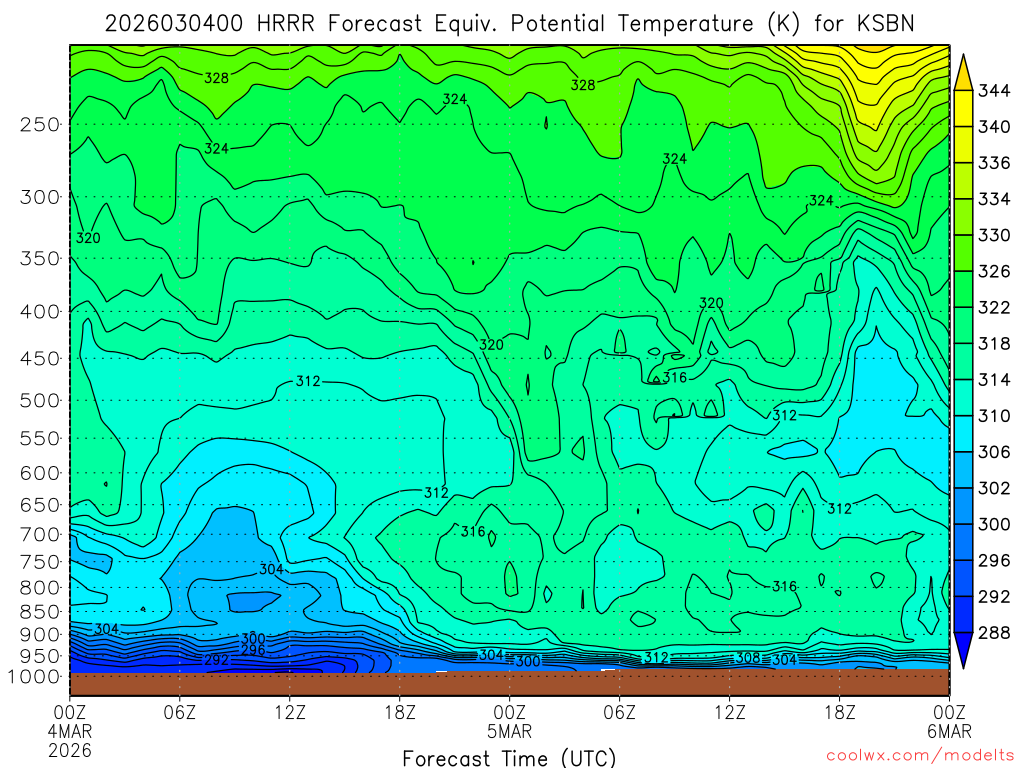The image size is (1024, 768).
Task: Click the 310 colorbar value
Action: pos(994,416)
